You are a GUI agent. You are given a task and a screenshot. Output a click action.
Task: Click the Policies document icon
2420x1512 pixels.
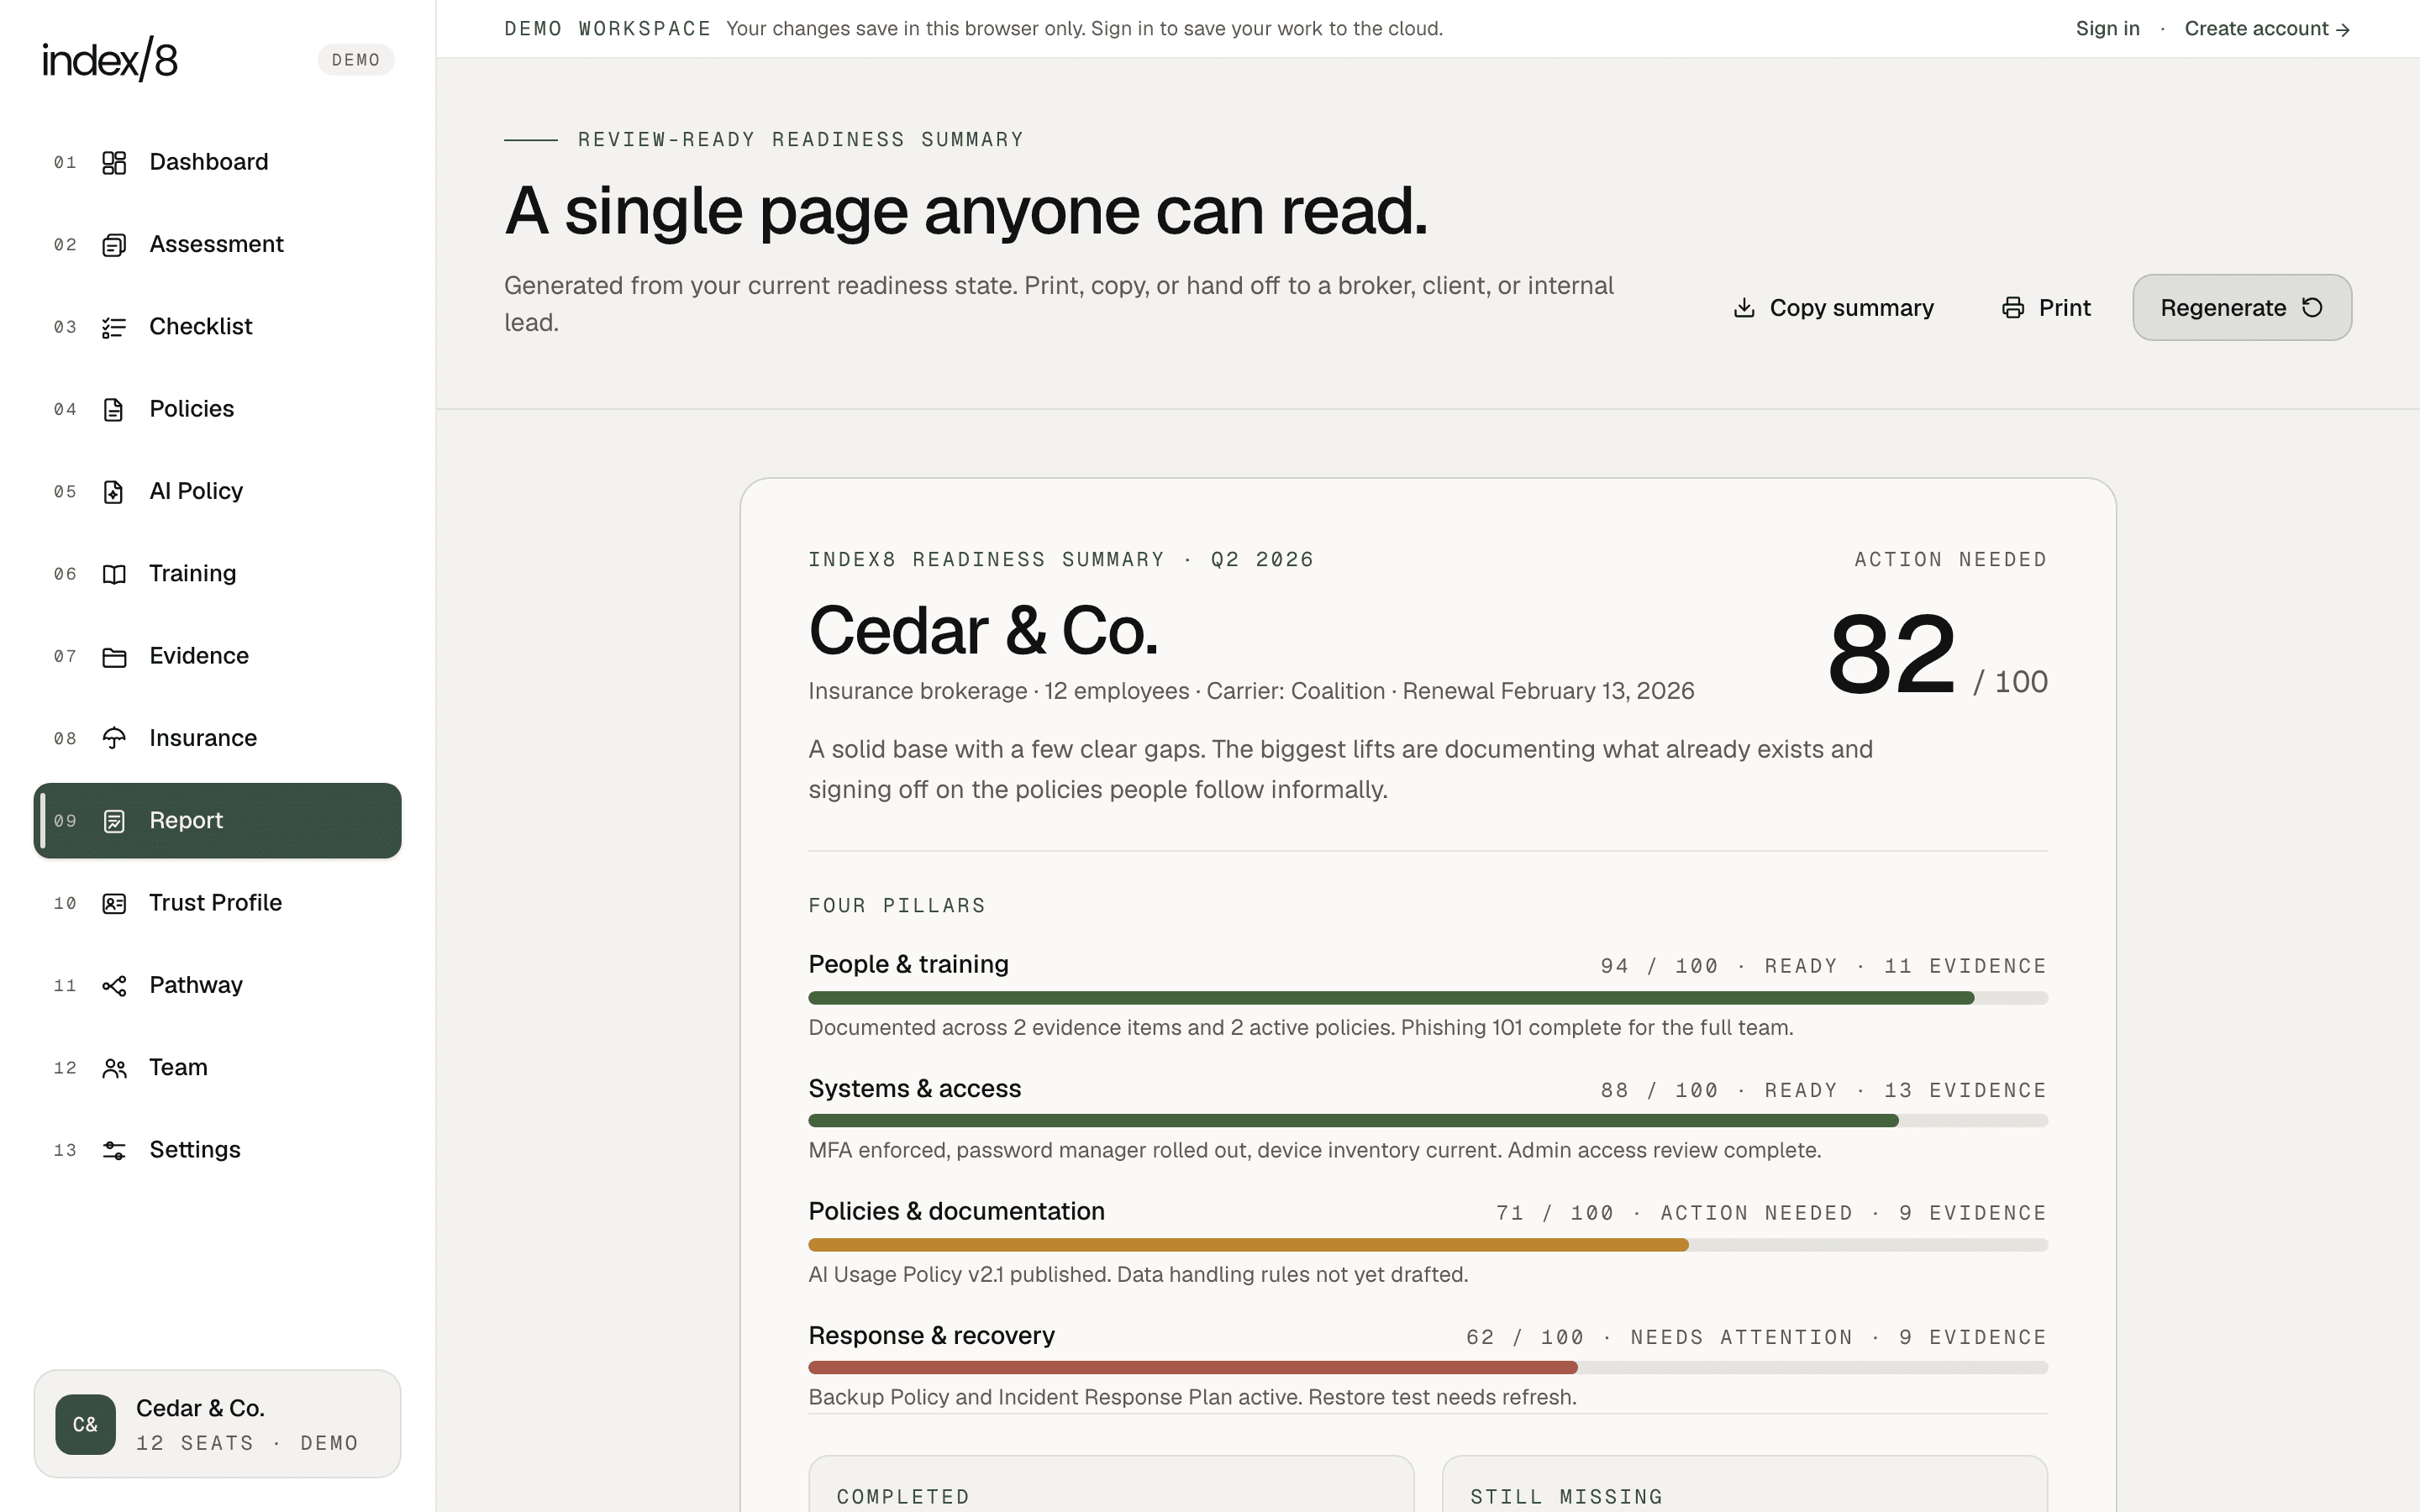[x=114, y=410]
